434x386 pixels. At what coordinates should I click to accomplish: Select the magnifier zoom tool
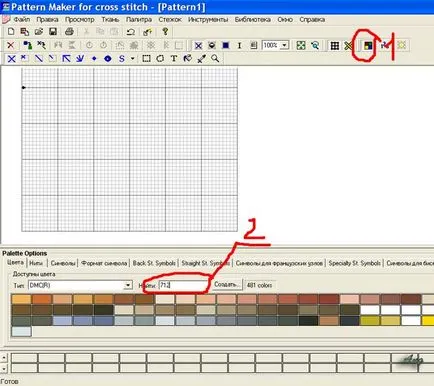pyautogui.click(x=215, y=59)
